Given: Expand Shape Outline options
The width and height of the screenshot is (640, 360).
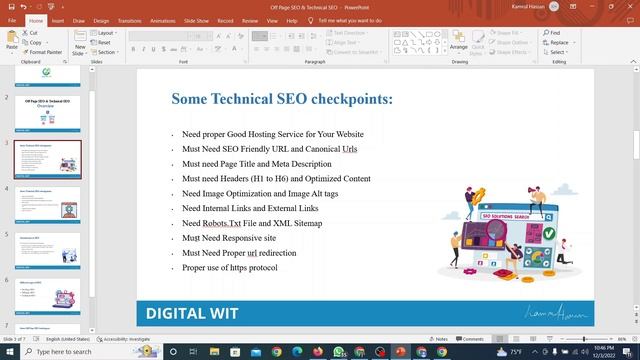Looking at the screenshot, I should (510, 42).
